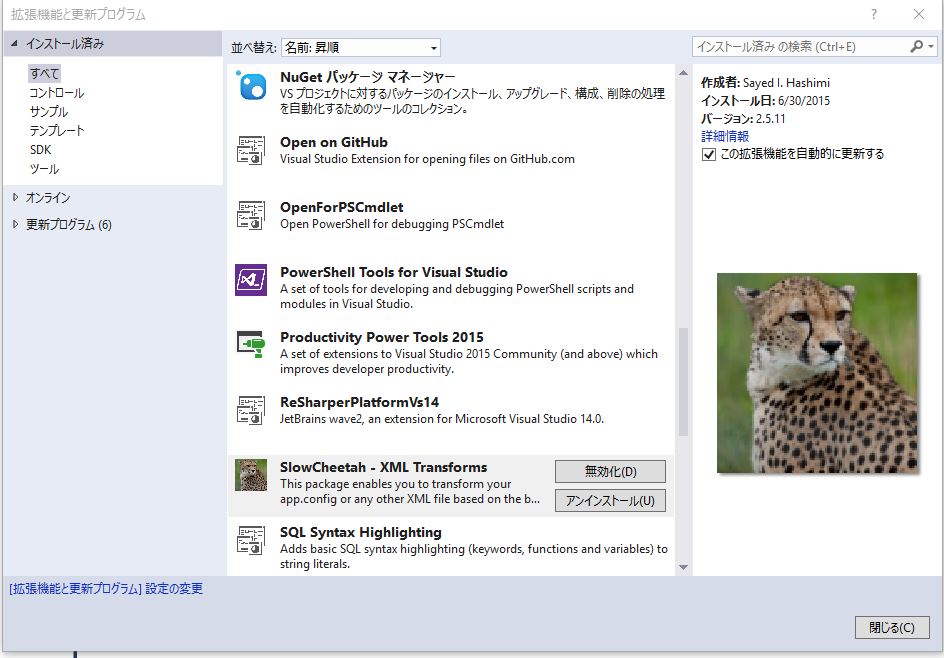The width and height of the screenshot is (944, 658).
Task: Select ツール category
Action: tap(45, 169)
